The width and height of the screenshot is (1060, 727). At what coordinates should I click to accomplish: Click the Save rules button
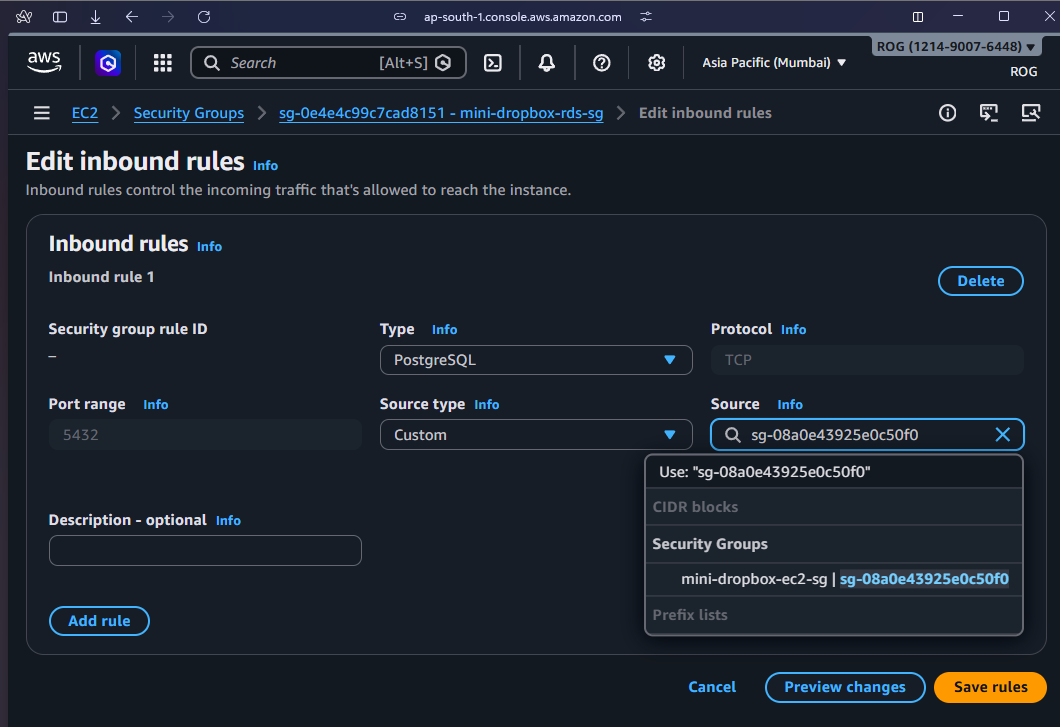[990, 687]
